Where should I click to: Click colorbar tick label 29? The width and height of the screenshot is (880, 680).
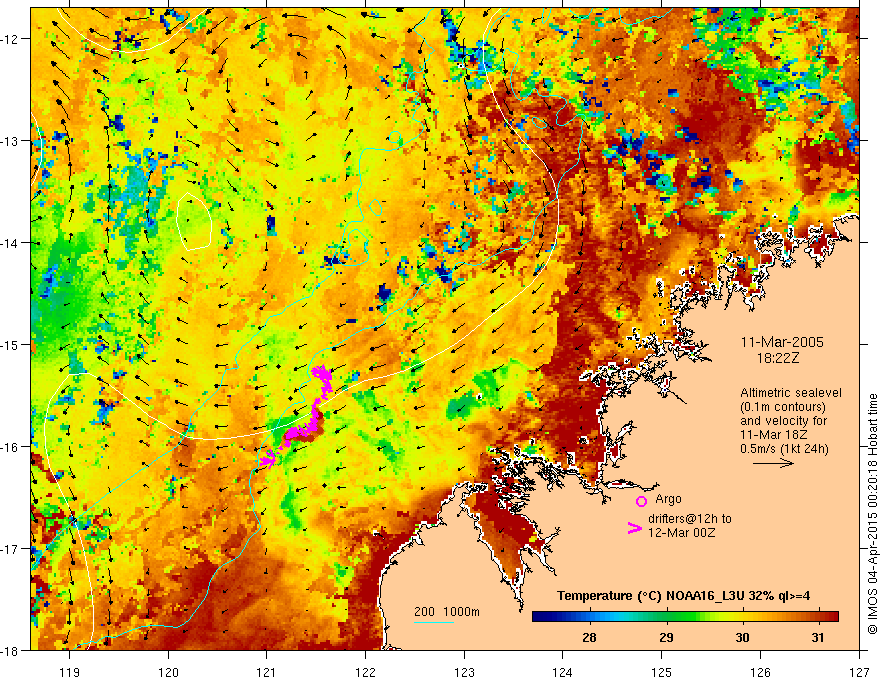666,637
